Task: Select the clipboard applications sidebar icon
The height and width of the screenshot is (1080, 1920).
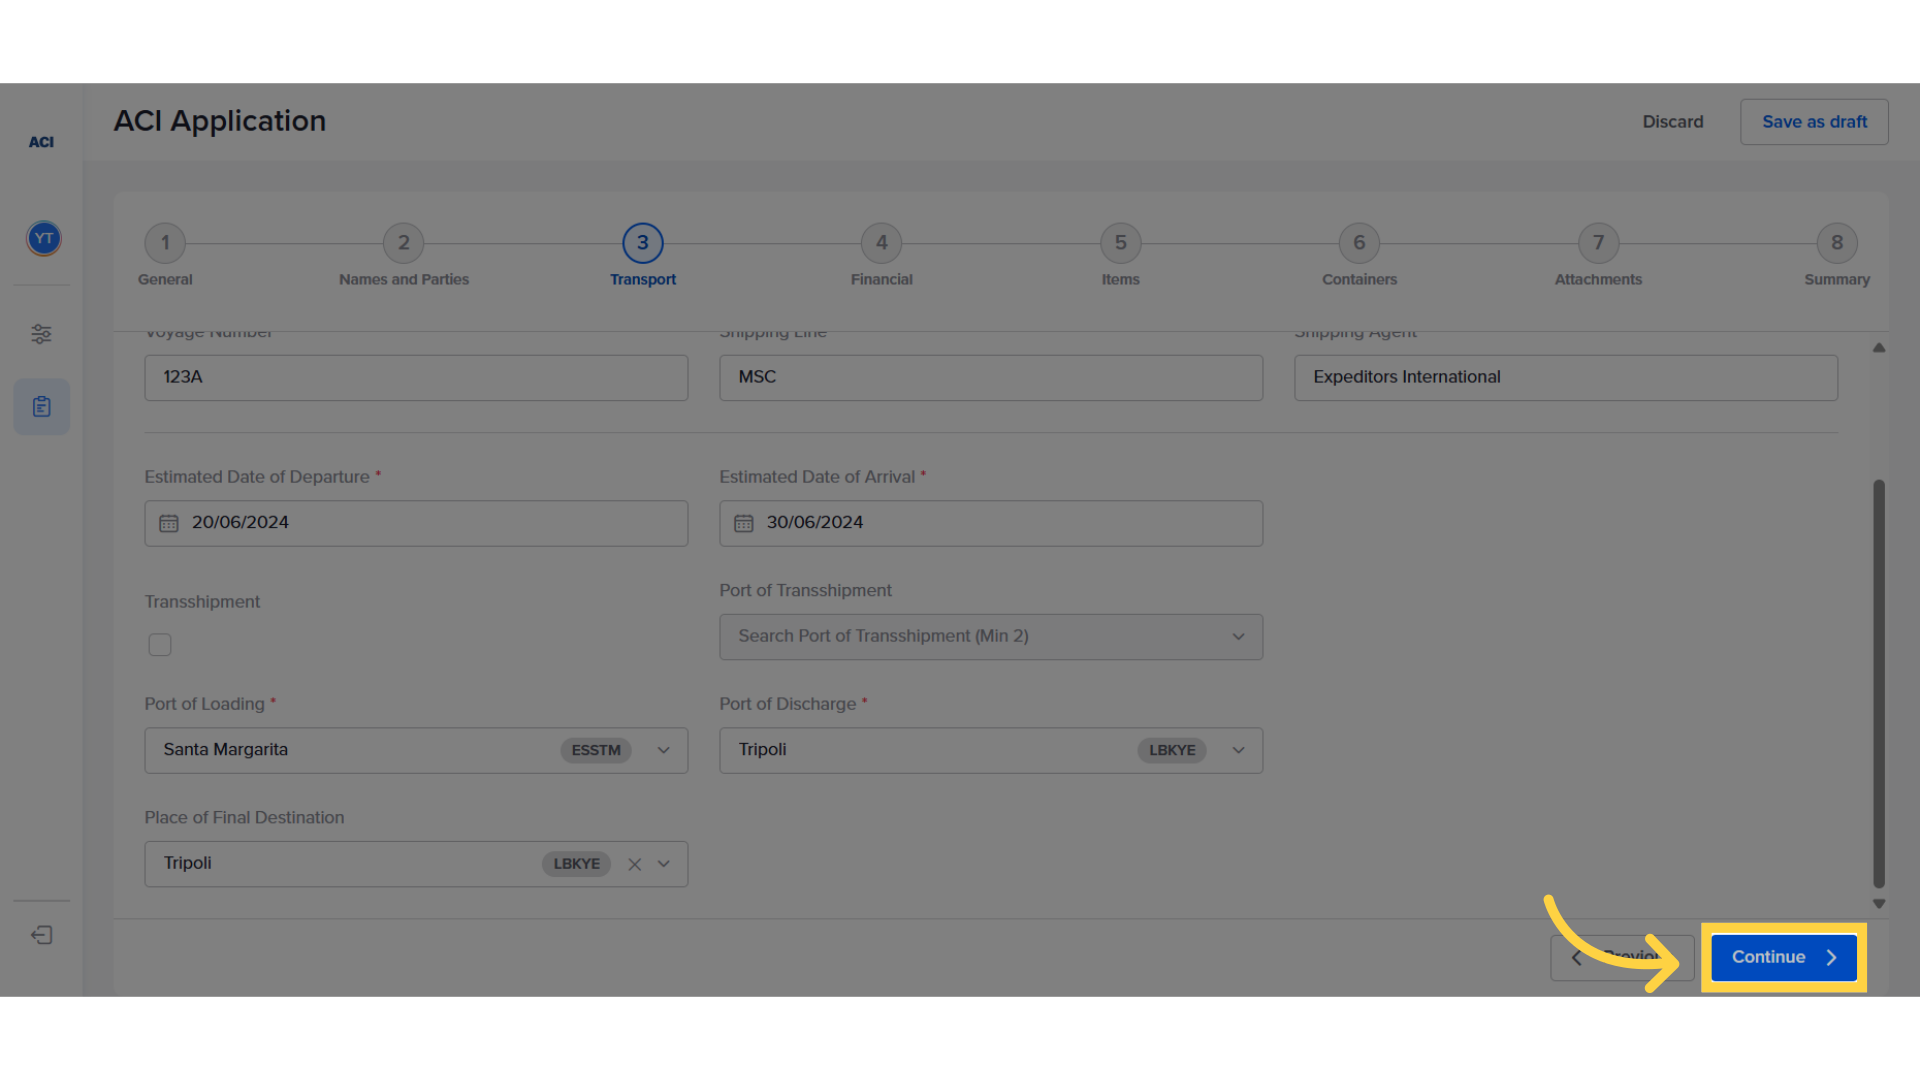Action: (x=41, y=407)
